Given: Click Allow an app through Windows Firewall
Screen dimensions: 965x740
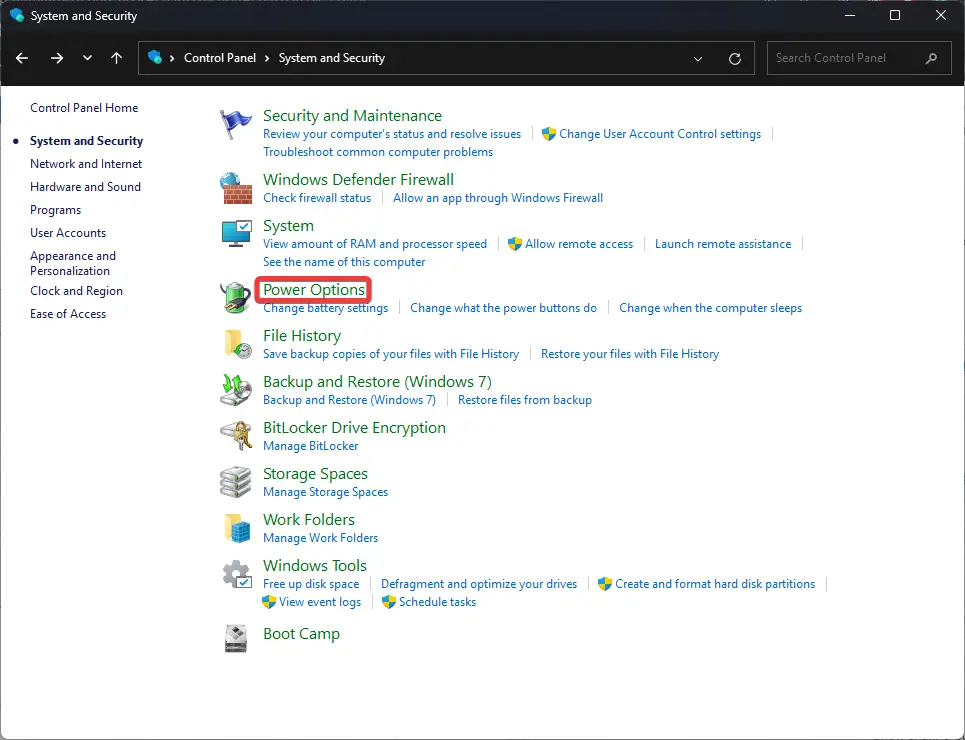Looking at the screenshot, I should pyautogui.click(x=498, y=198).
